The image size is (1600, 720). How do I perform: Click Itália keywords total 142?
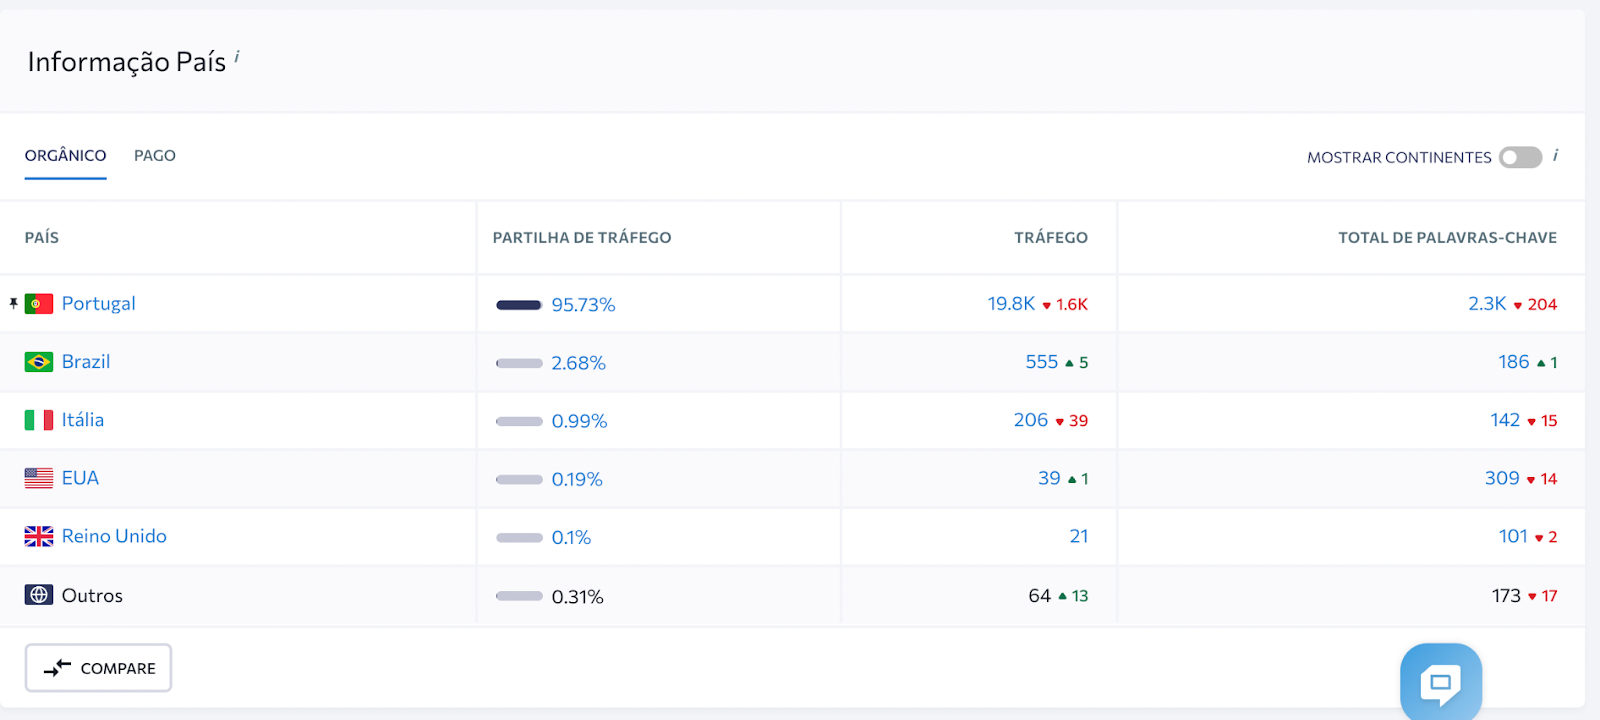tap(1505, 420)
